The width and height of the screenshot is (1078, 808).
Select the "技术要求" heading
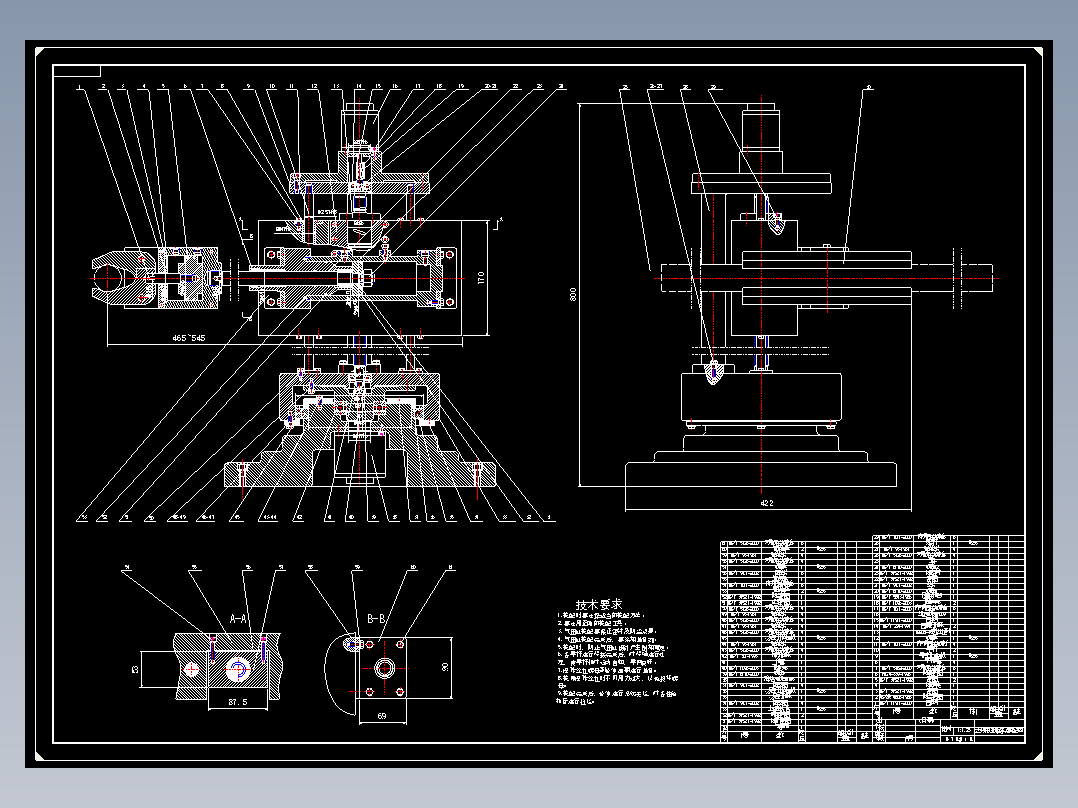[599, 604]
